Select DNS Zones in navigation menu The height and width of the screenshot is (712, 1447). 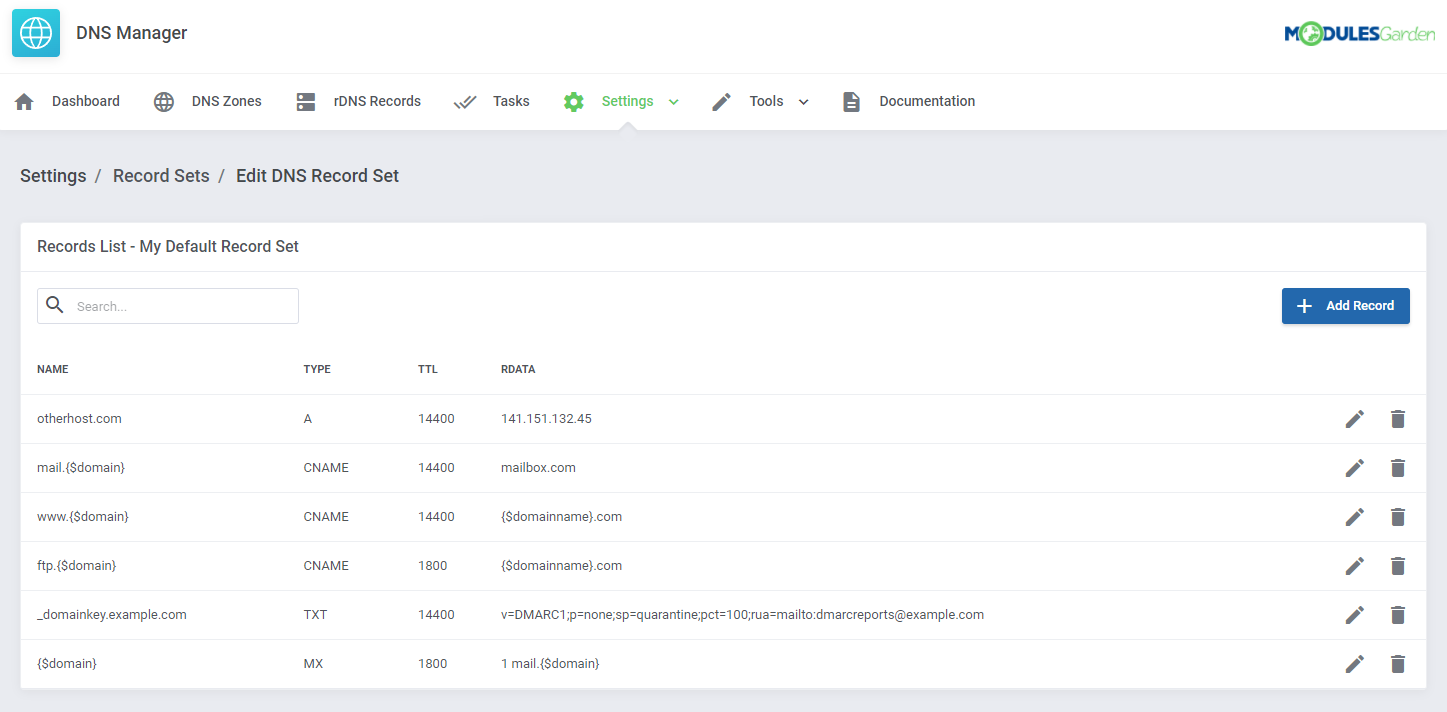pos(226,101)
